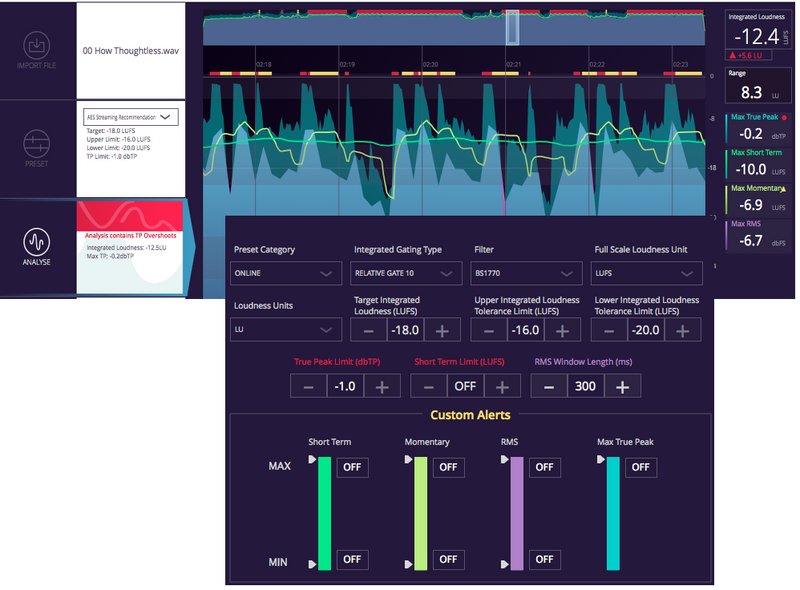The image size is (800, 590).
Task: Toggle Short Term MAX alert OFF button
Action: pyautogui.click(x=351, y=467)
